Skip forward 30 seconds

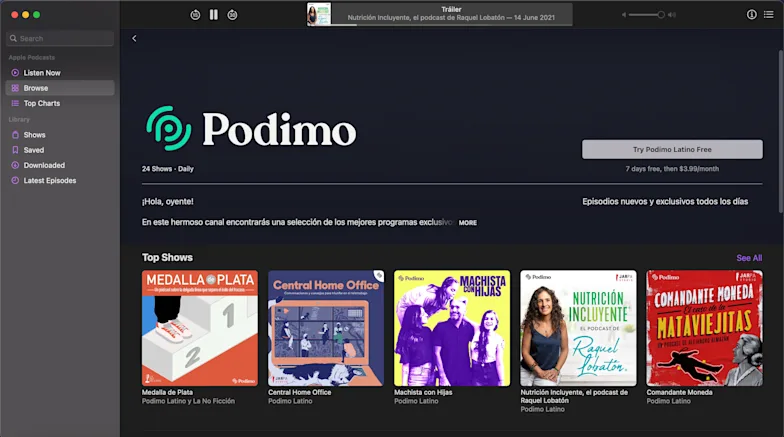pyautogui.click(x=232, y=15)
